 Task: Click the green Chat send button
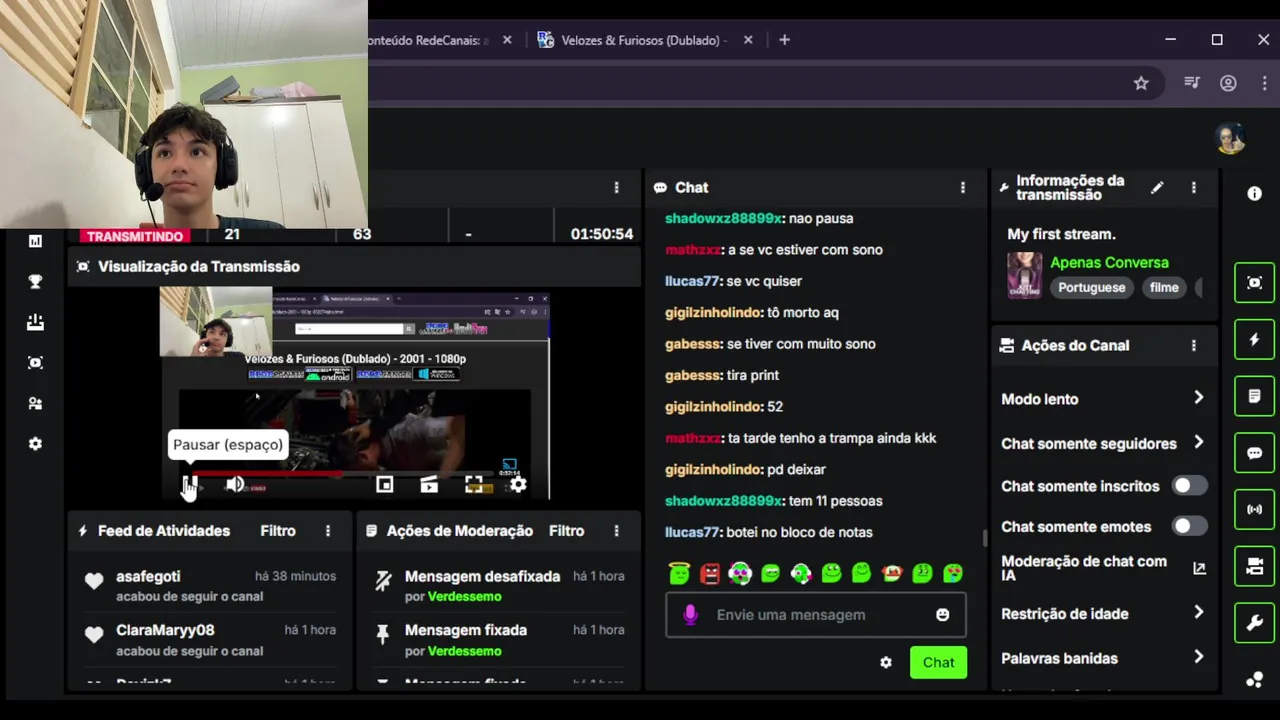938,662
